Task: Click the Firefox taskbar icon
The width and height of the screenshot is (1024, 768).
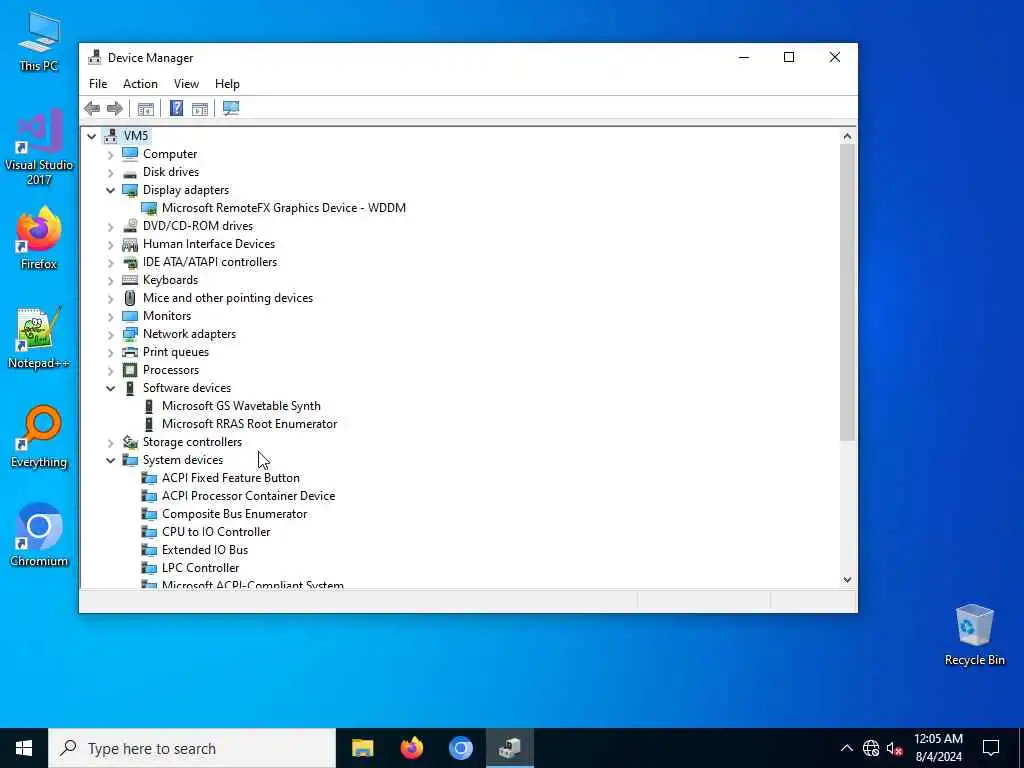Action: click(411, 748)
